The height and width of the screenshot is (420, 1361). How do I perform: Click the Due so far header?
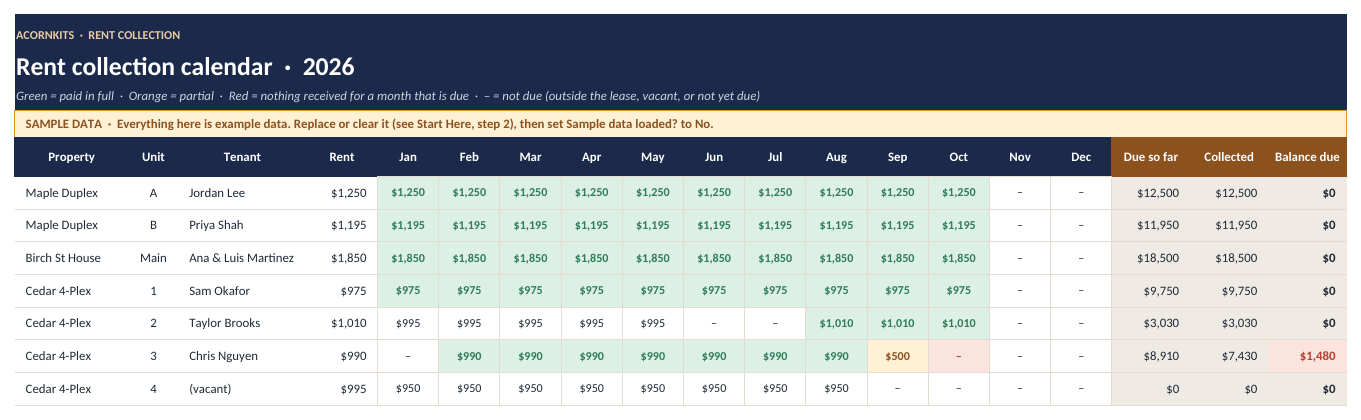point(1149,157)
